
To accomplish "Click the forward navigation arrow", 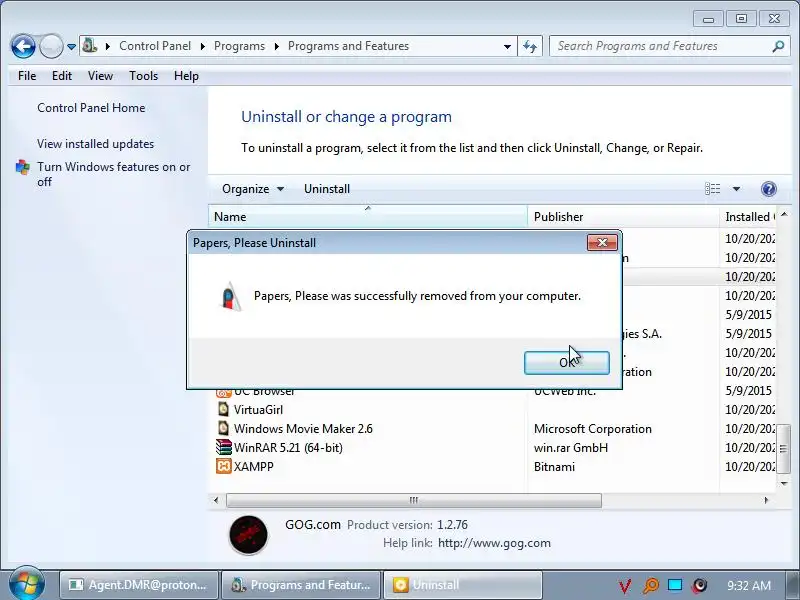I will click(x=51, y=46).
